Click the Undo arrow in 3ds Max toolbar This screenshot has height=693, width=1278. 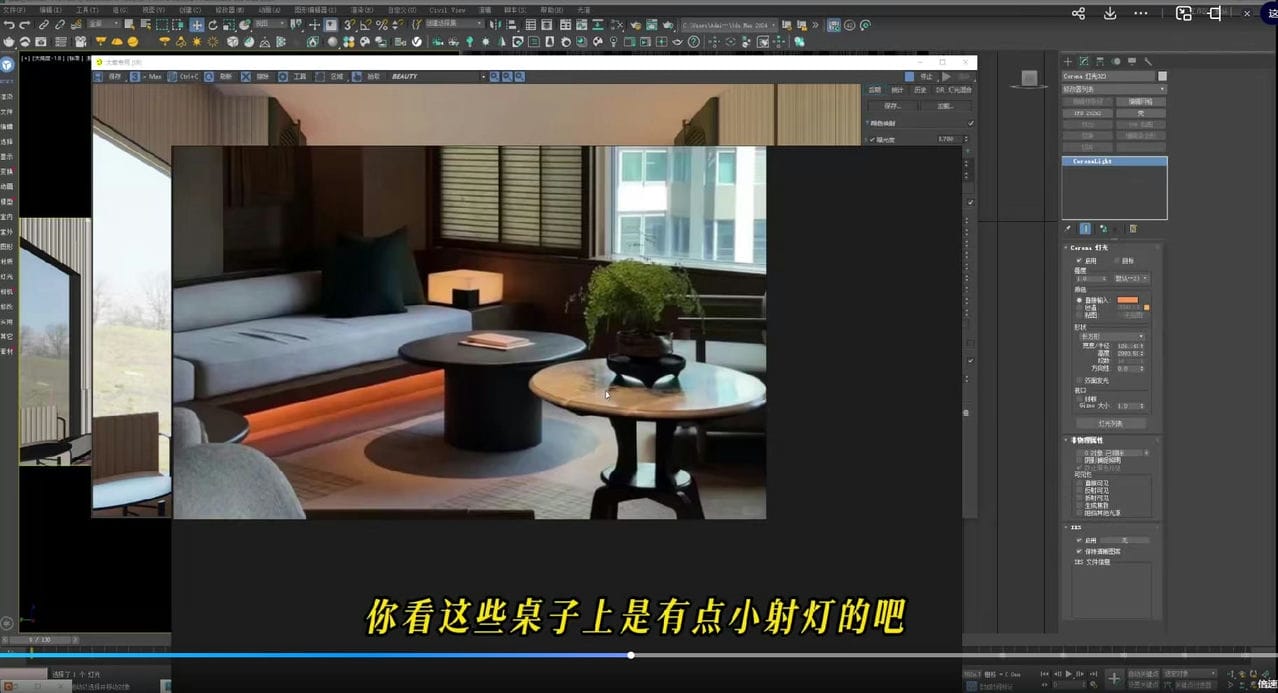9,25
